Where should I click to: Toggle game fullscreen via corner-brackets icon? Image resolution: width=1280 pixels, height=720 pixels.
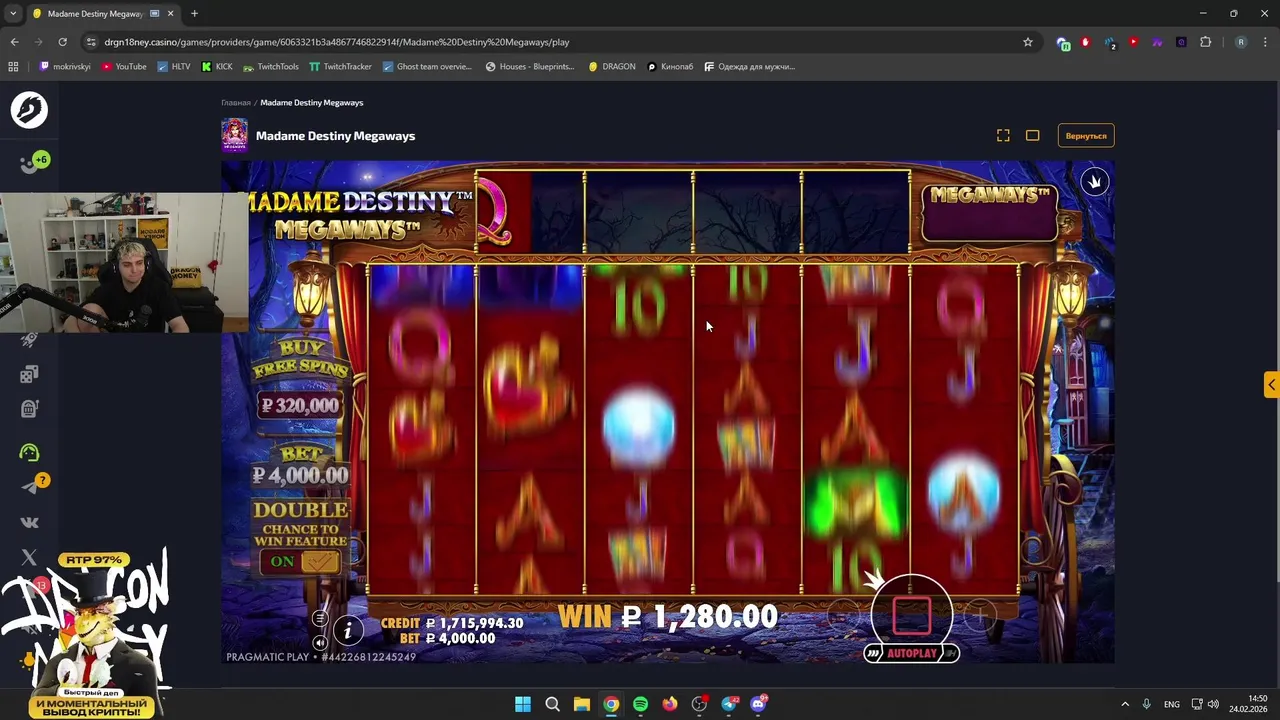point(1003,136)
